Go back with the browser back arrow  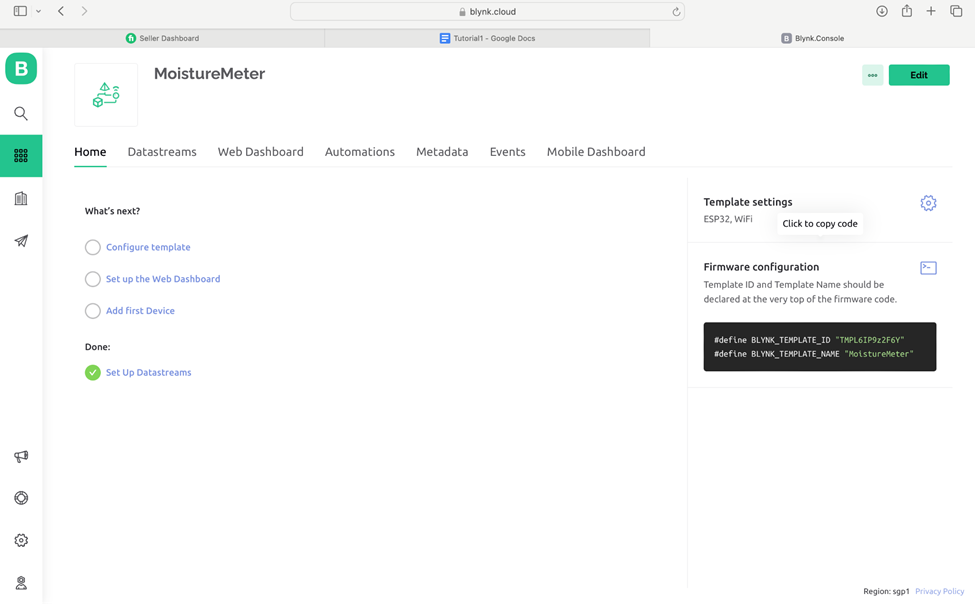(x=61, y=11)
